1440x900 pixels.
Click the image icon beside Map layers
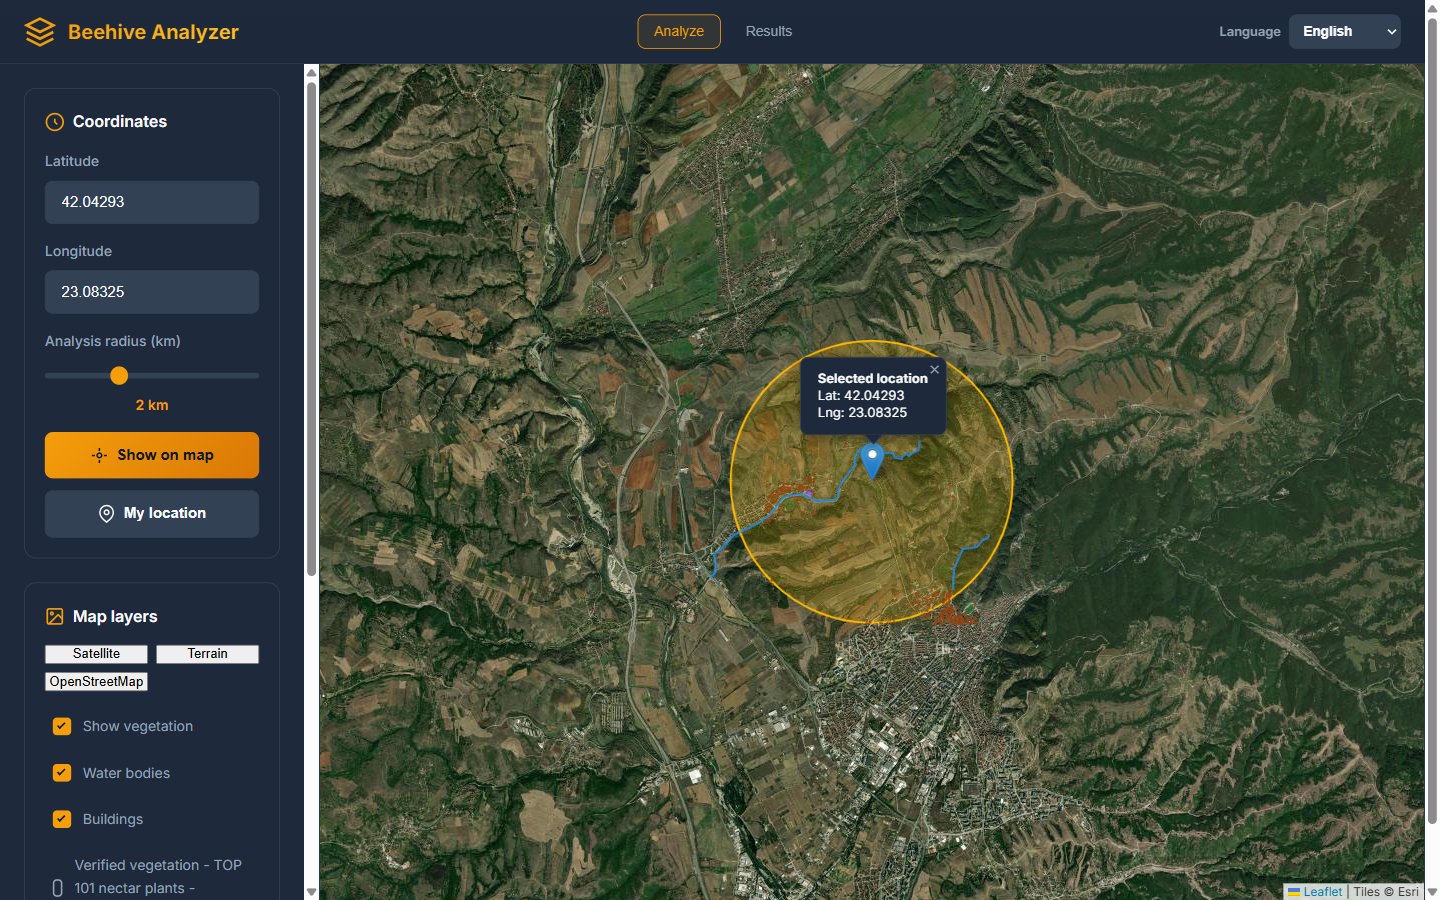55,617
